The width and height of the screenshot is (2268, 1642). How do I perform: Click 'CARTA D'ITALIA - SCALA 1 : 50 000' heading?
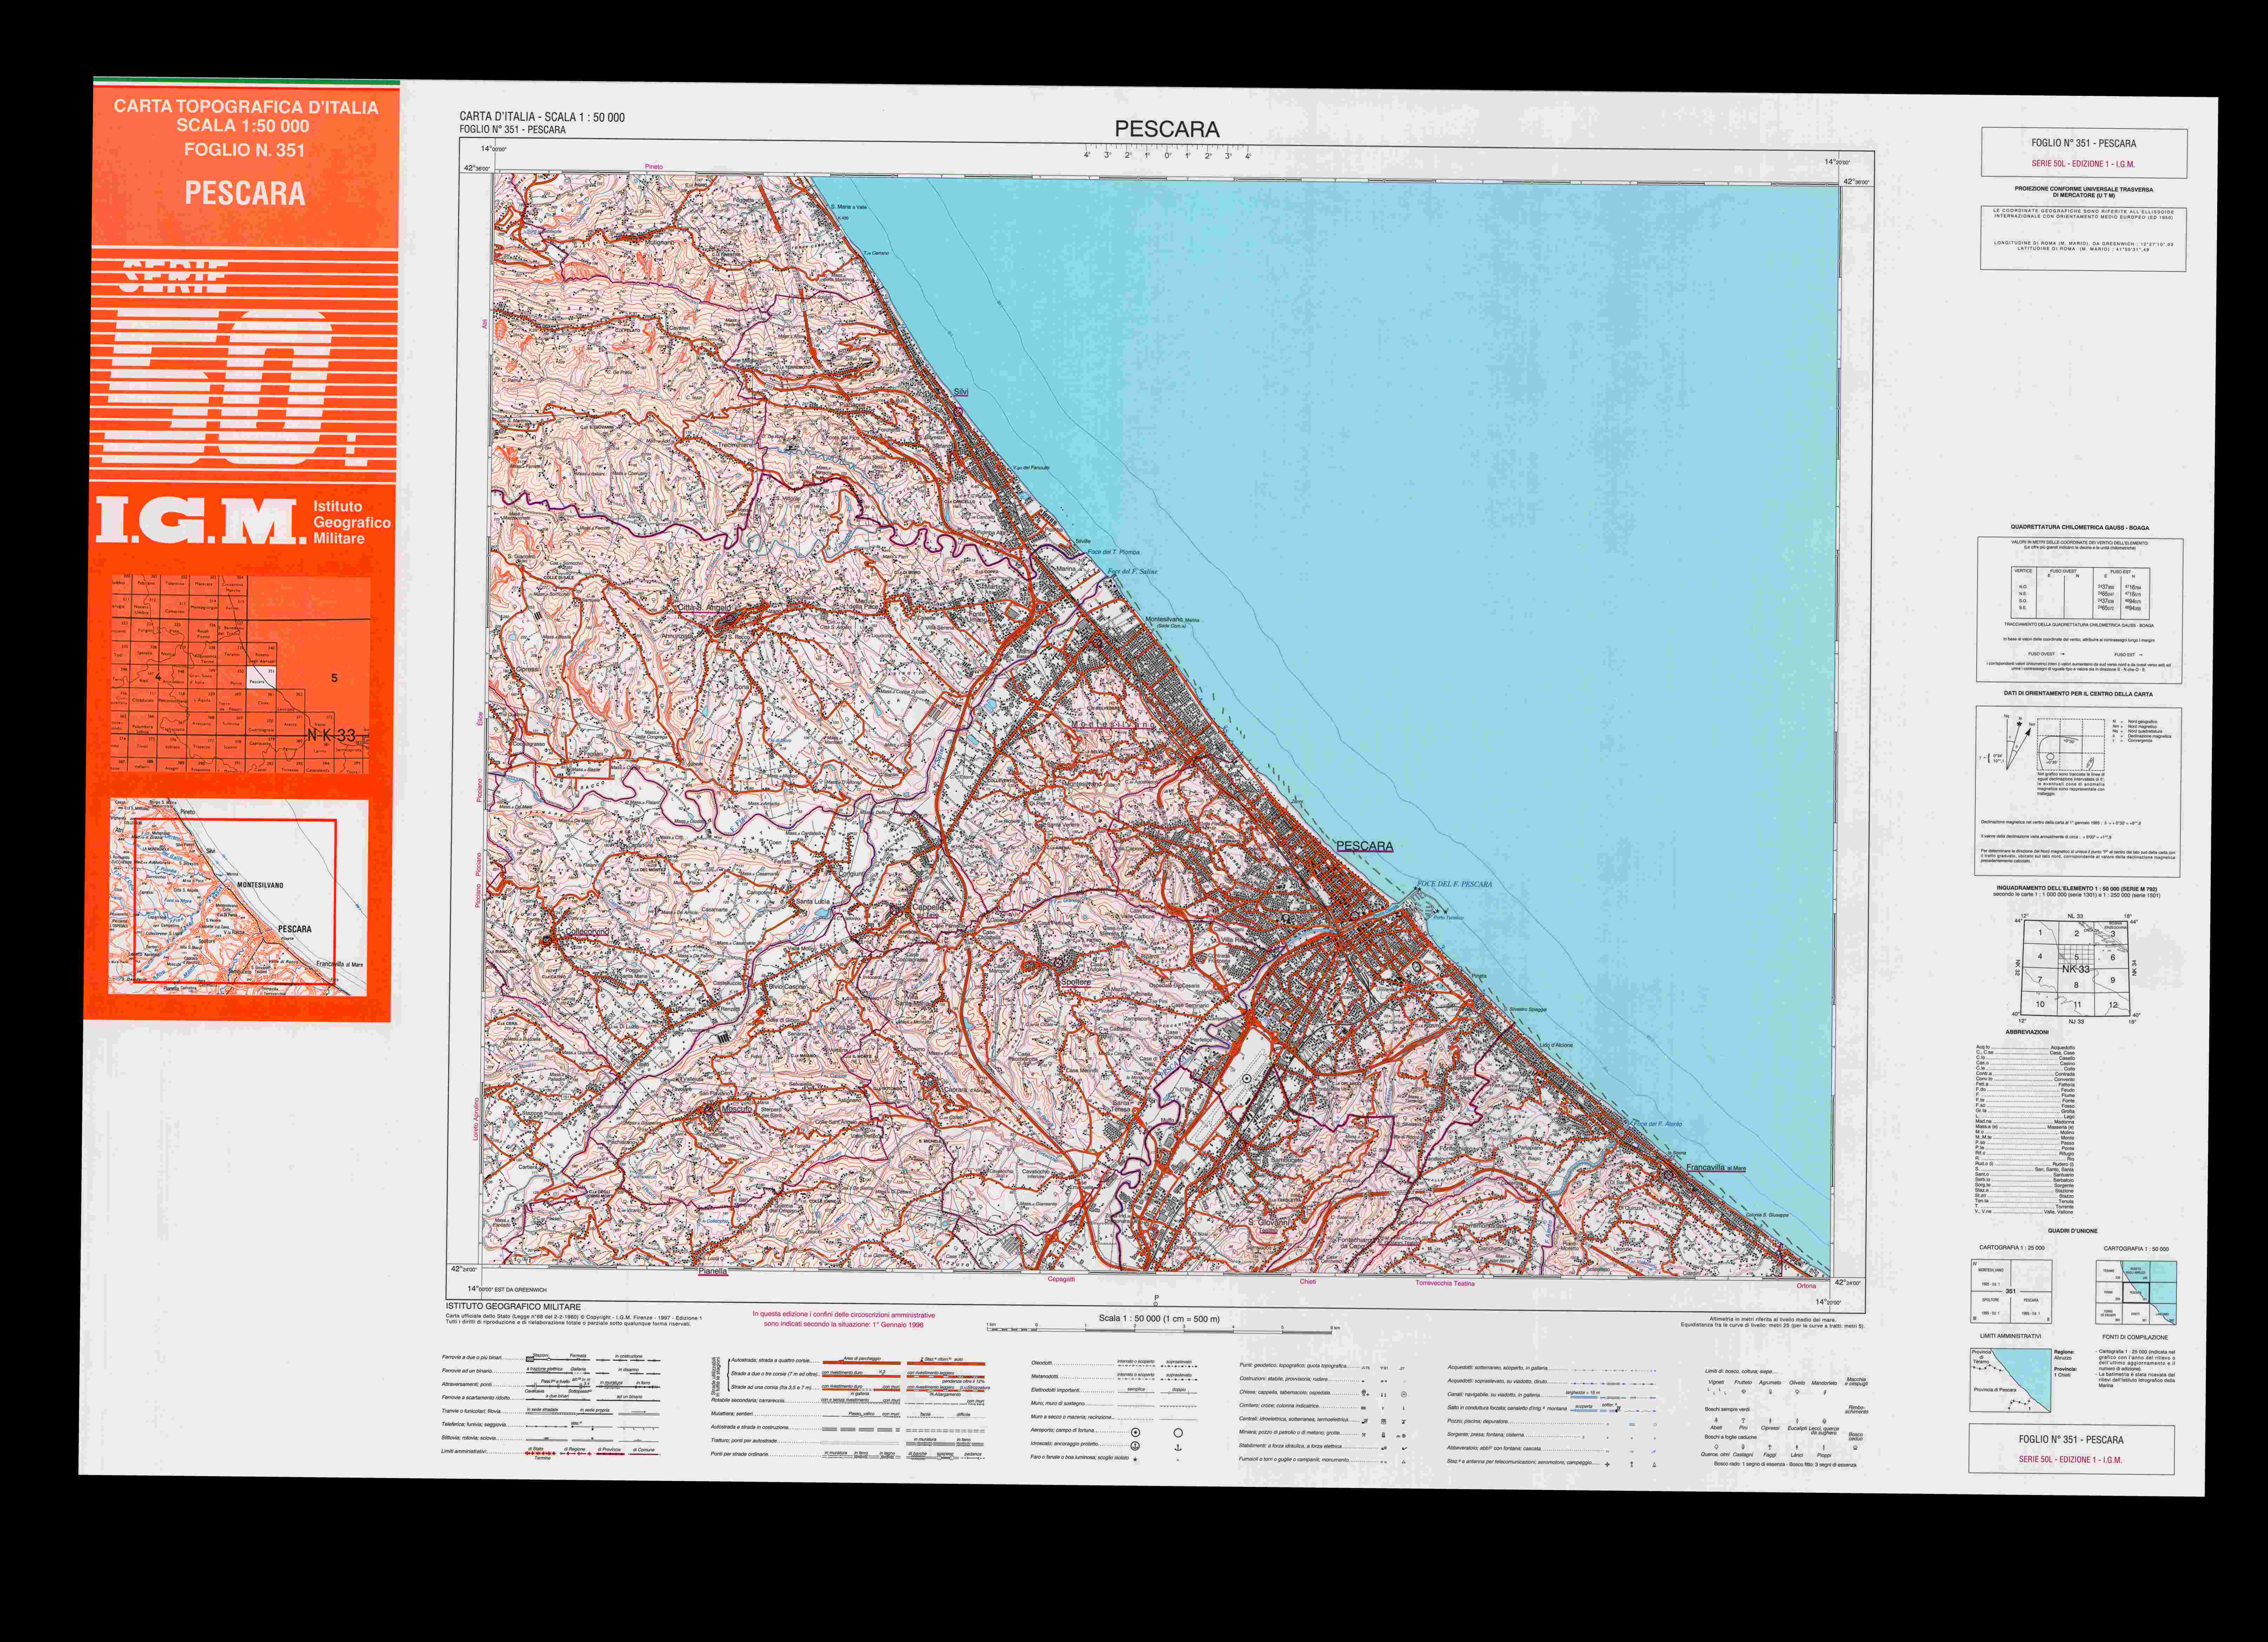542,117
